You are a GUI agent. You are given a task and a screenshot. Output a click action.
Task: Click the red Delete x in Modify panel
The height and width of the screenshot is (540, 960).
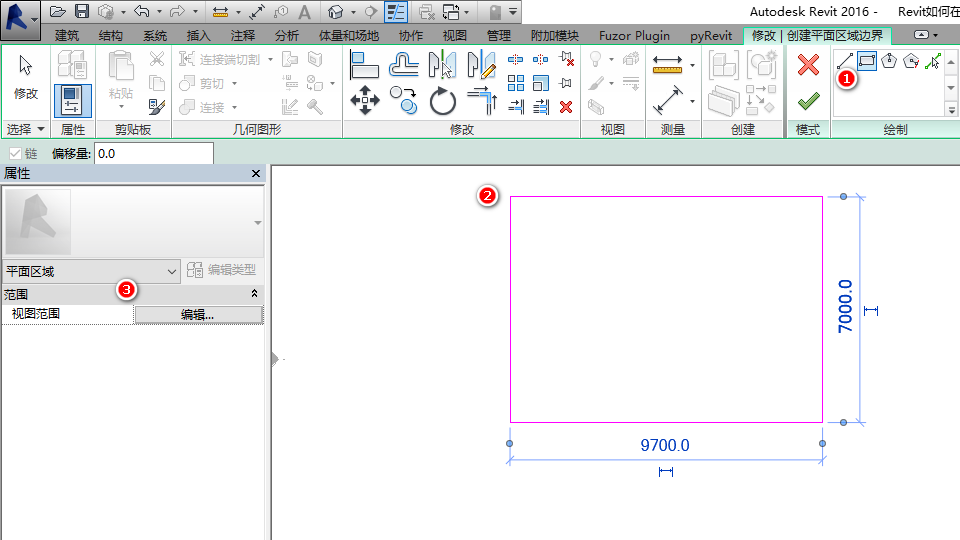click(566, 107)
